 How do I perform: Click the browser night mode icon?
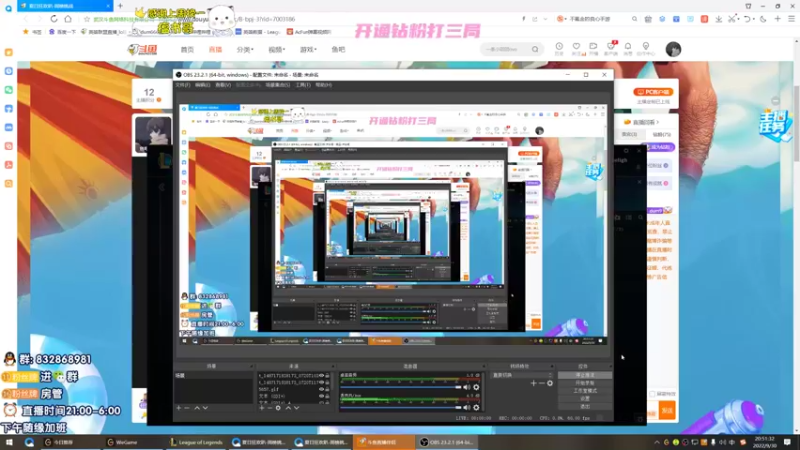click(763, 19)
